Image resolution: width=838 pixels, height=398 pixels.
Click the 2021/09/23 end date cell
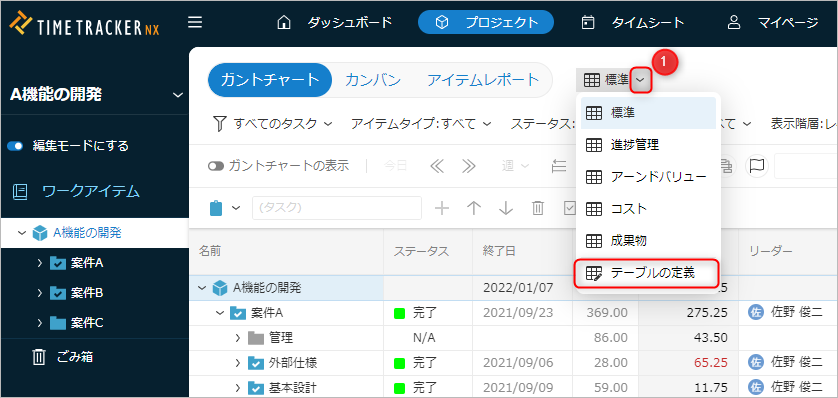coord(523,313)
